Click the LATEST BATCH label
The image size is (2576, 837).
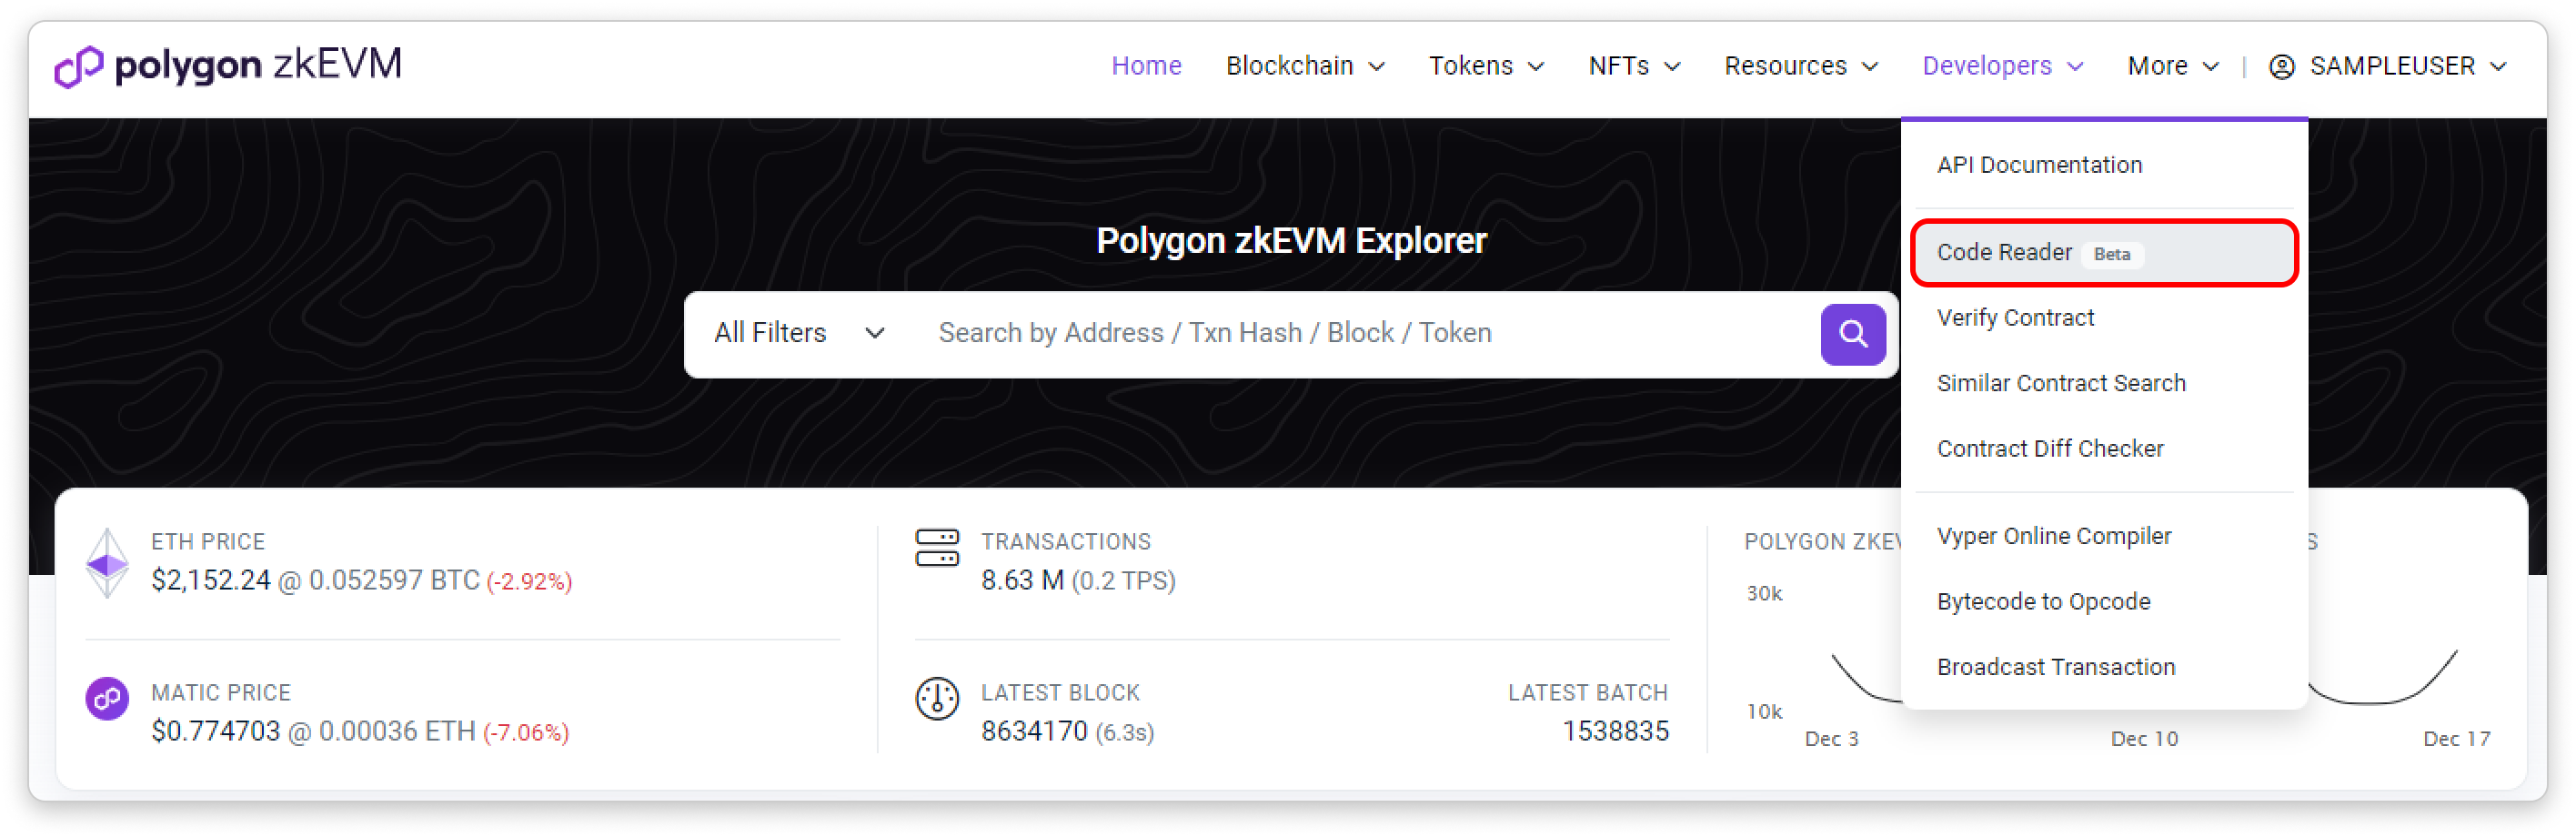coord(1587,693)
